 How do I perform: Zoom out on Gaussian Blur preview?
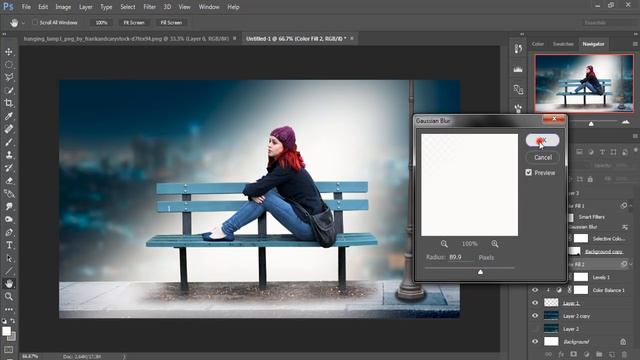(444, 244)
